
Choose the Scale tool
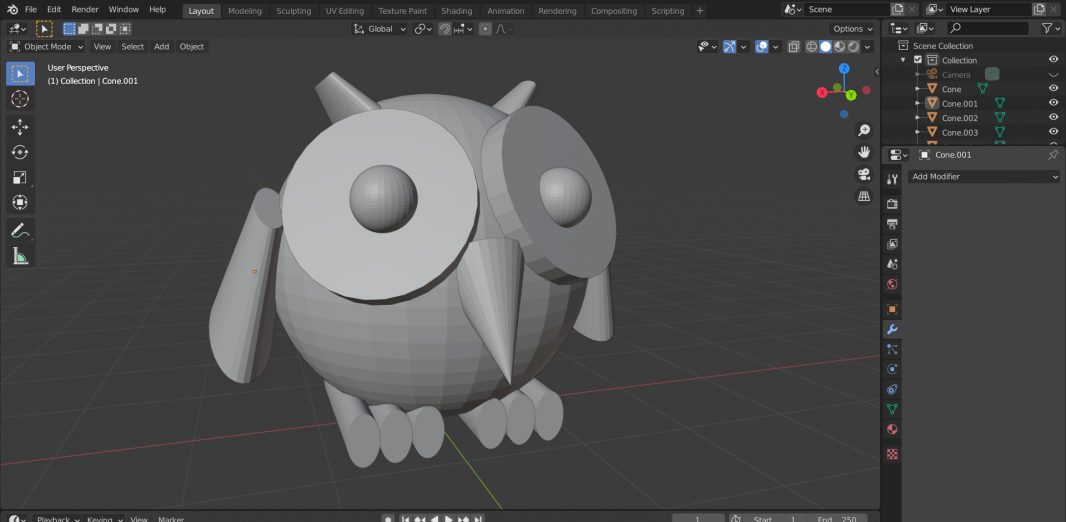click(x=20, y=178)
